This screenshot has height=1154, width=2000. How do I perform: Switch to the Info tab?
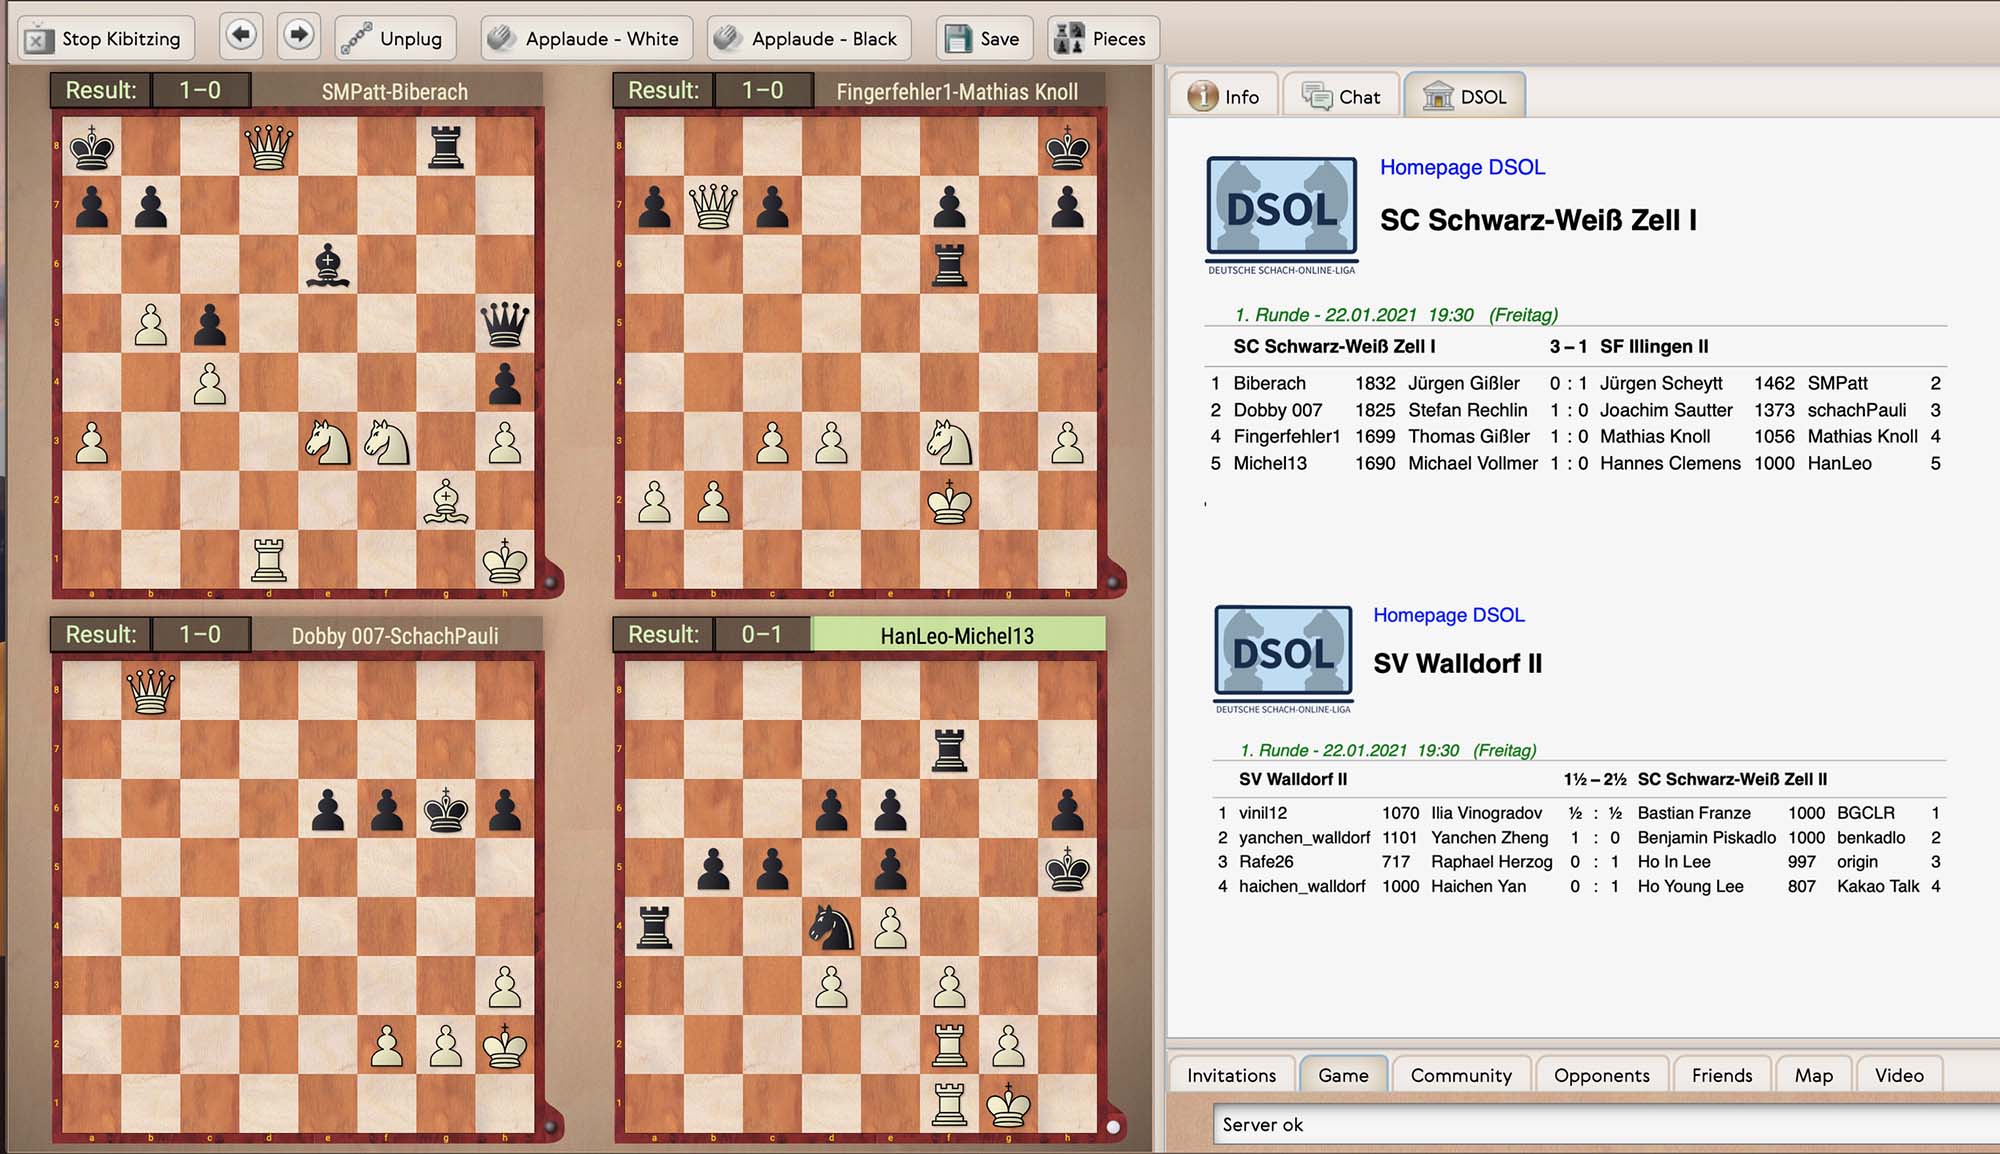click(x=1224, y=97)
